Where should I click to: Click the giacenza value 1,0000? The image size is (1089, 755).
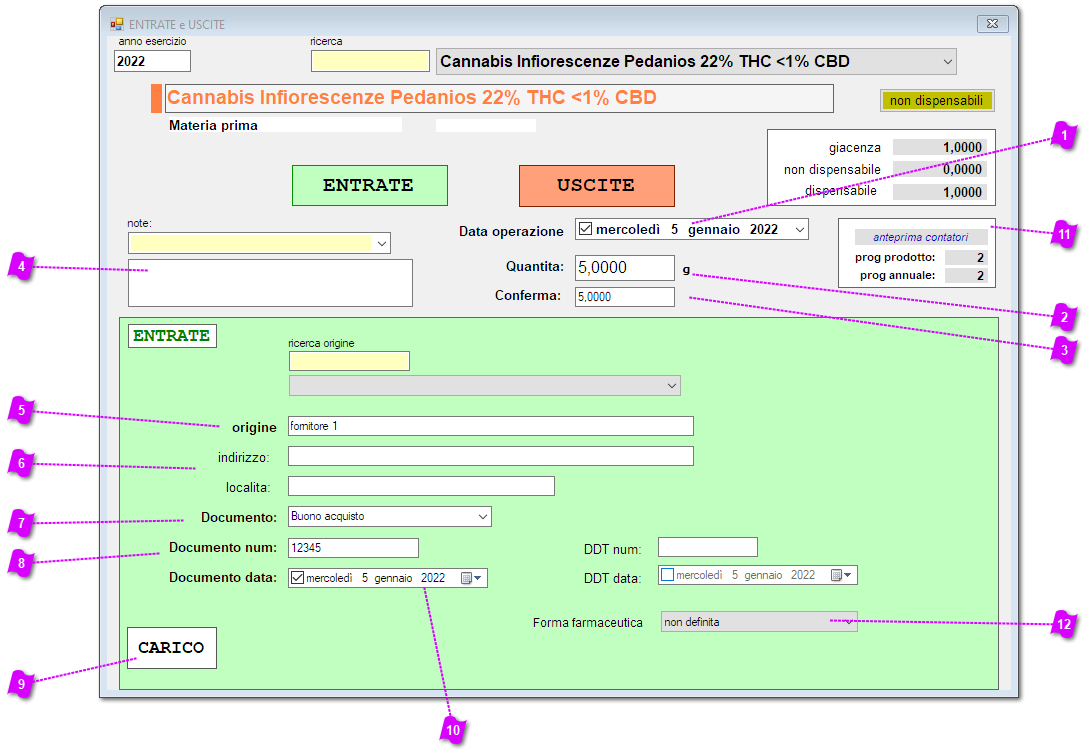(x=940, y=147)
